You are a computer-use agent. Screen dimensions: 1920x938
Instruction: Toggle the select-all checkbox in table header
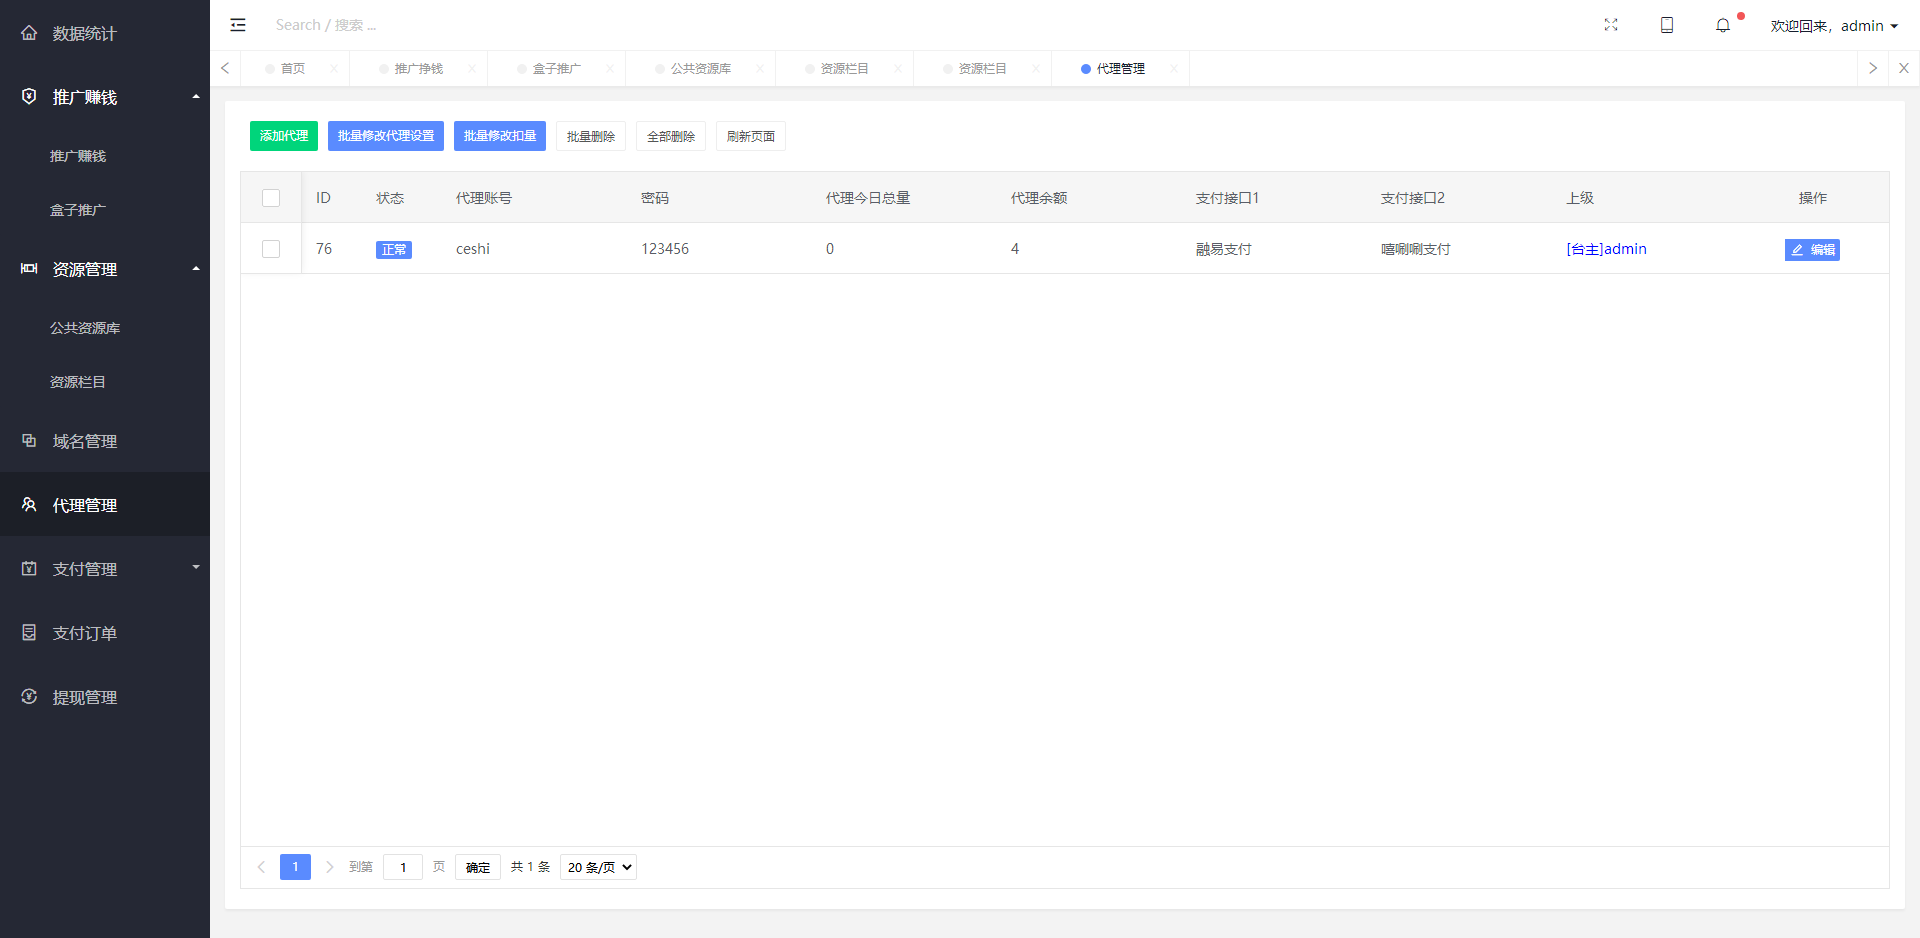click(271, 198)
